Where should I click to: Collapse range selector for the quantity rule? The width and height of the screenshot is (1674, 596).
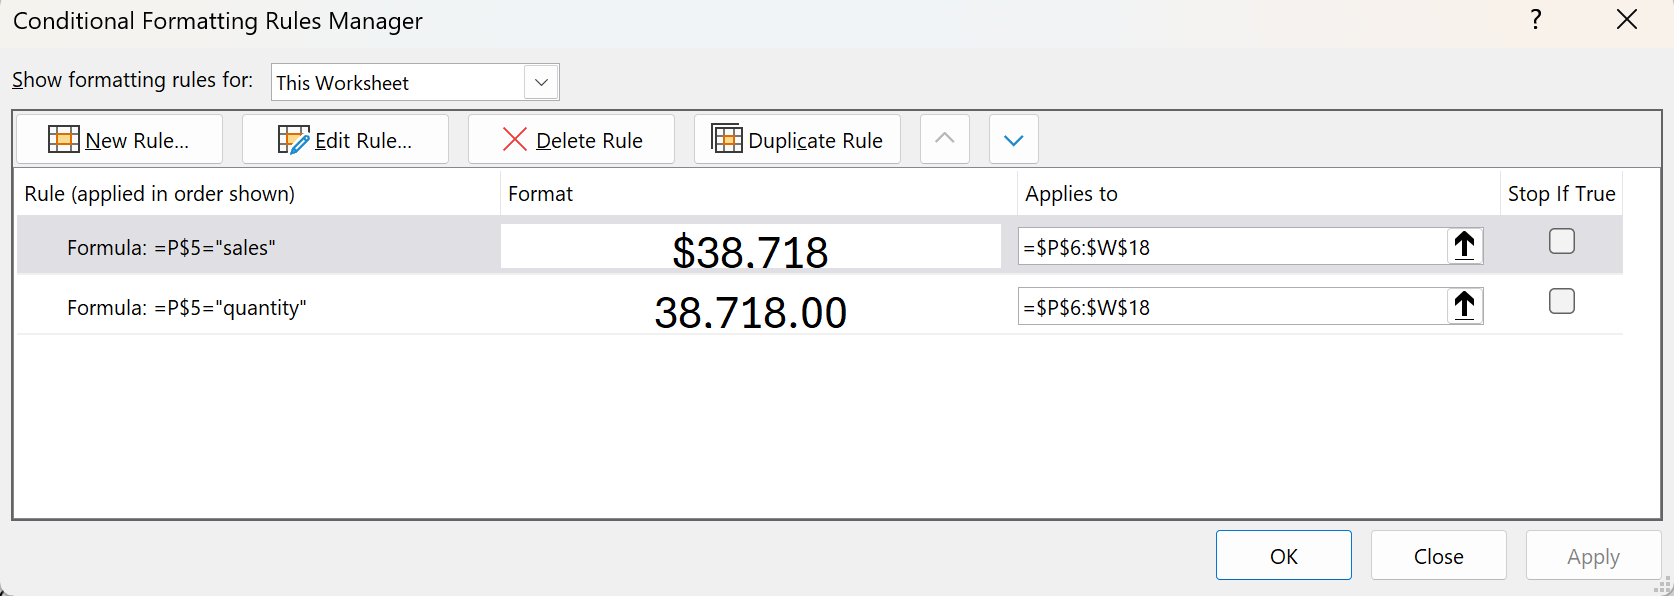coord(1465,306)
